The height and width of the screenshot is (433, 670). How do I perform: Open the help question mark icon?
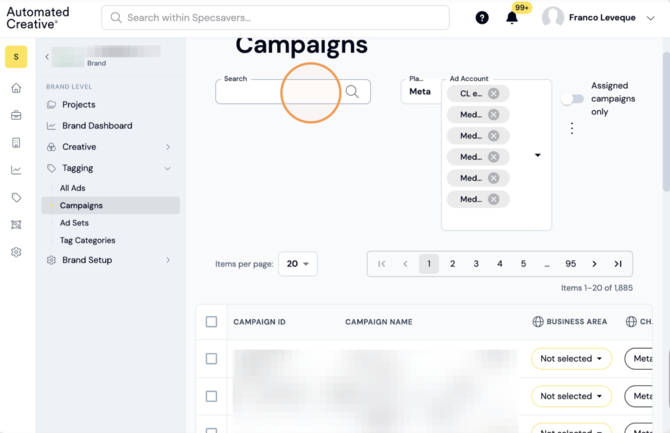click(x=482, y=18)
